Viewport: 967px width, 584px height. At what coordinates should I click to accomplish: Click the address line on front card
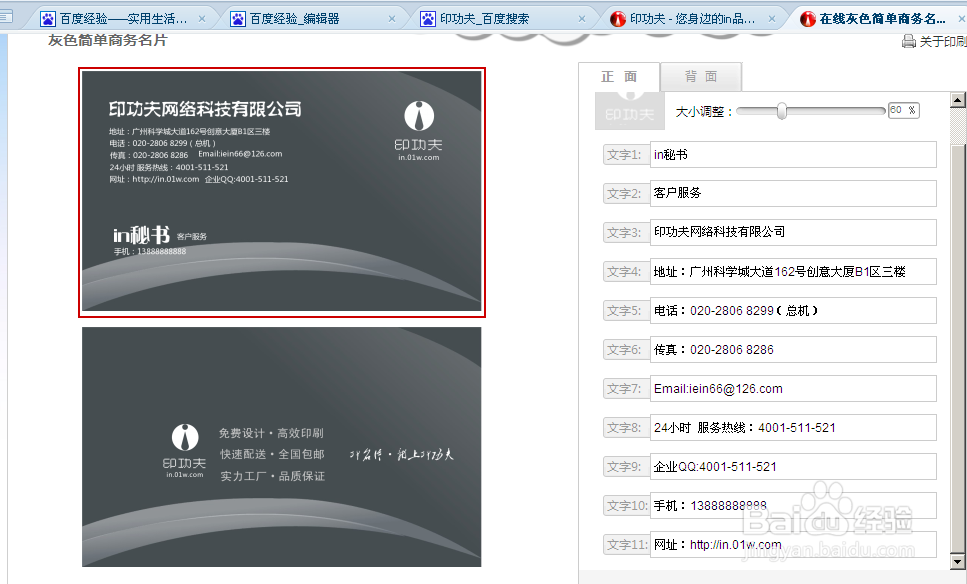coord(190,131)
